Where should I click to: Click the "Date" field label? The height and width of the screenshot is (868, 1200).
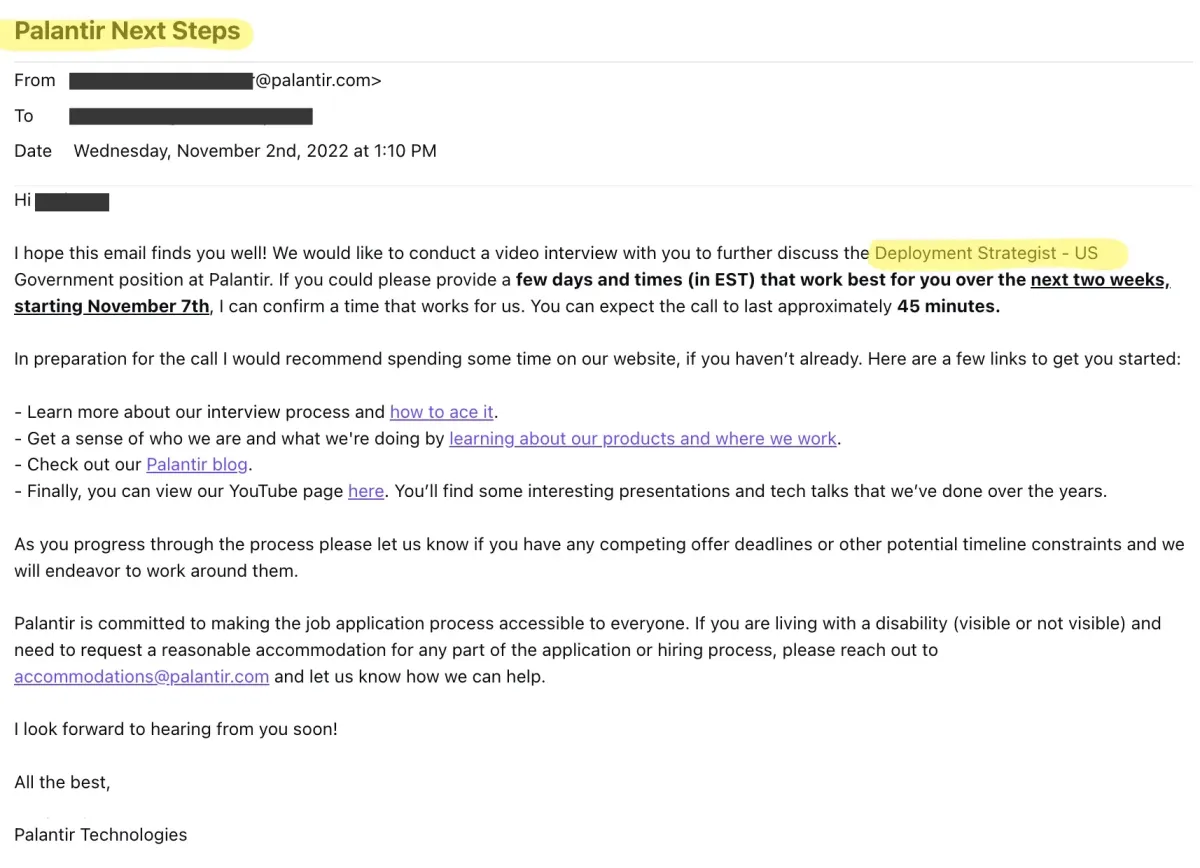click(33, 151)
